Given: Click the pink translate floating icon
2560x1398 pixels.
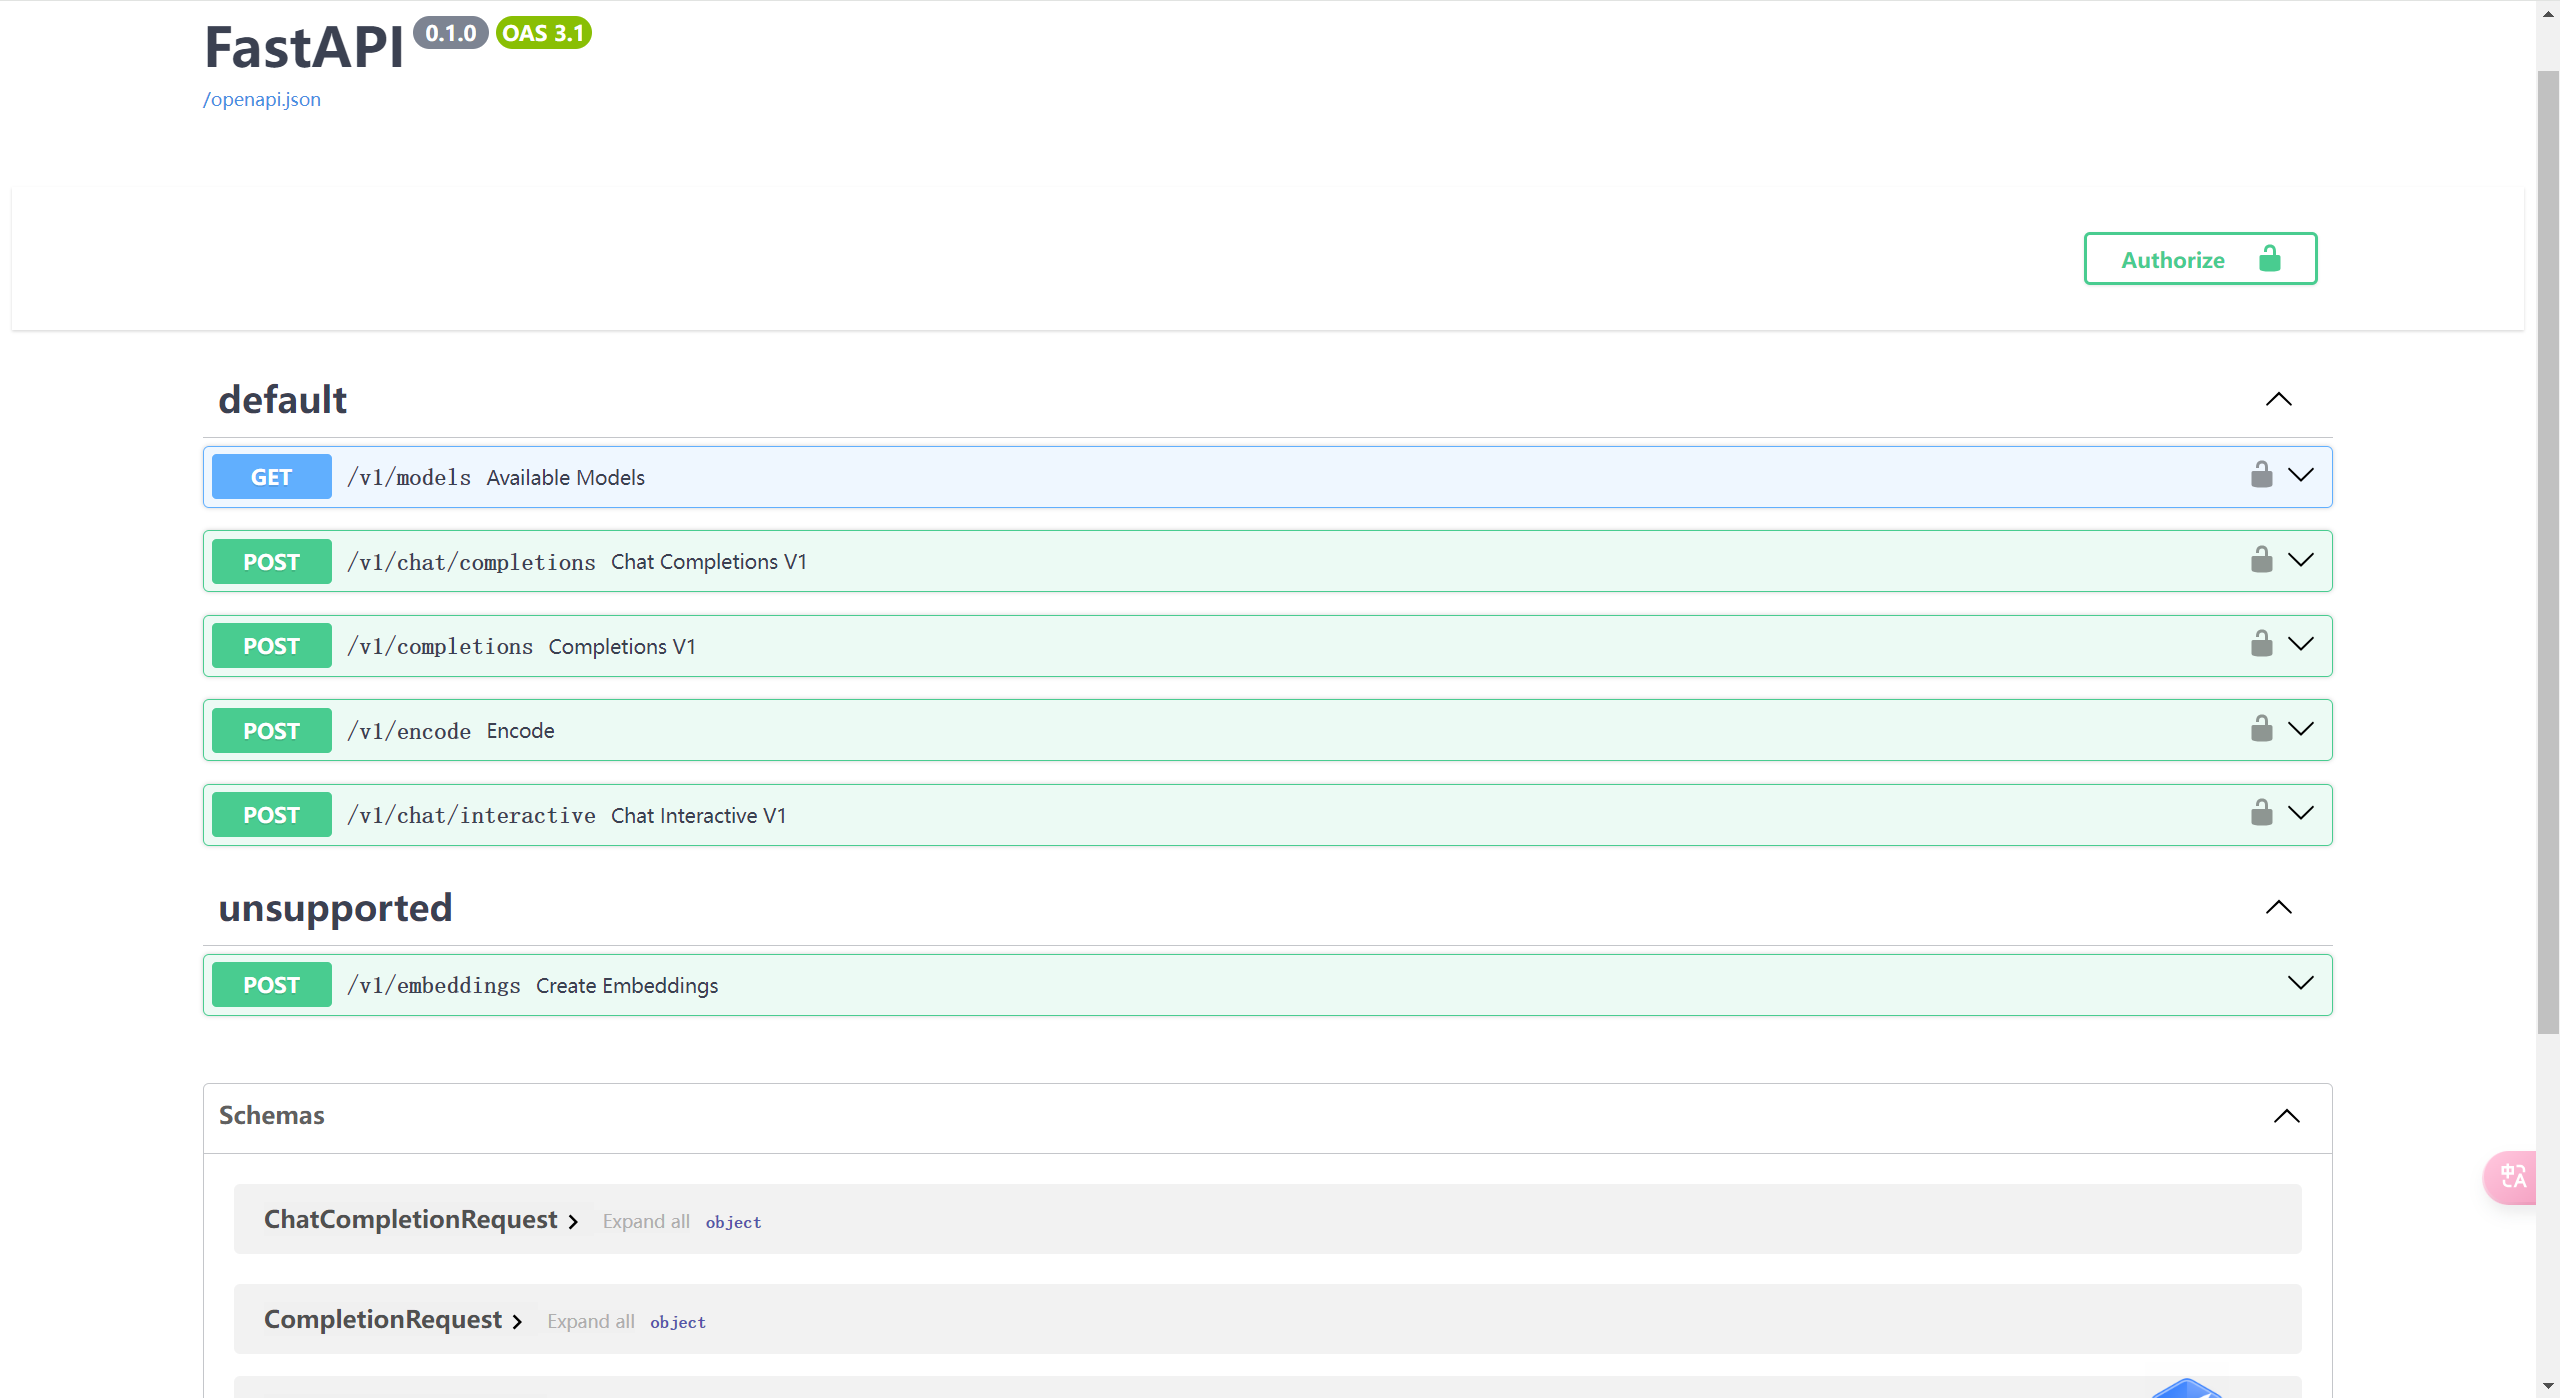Looking at the screenshot, I should point(2513,1177).
